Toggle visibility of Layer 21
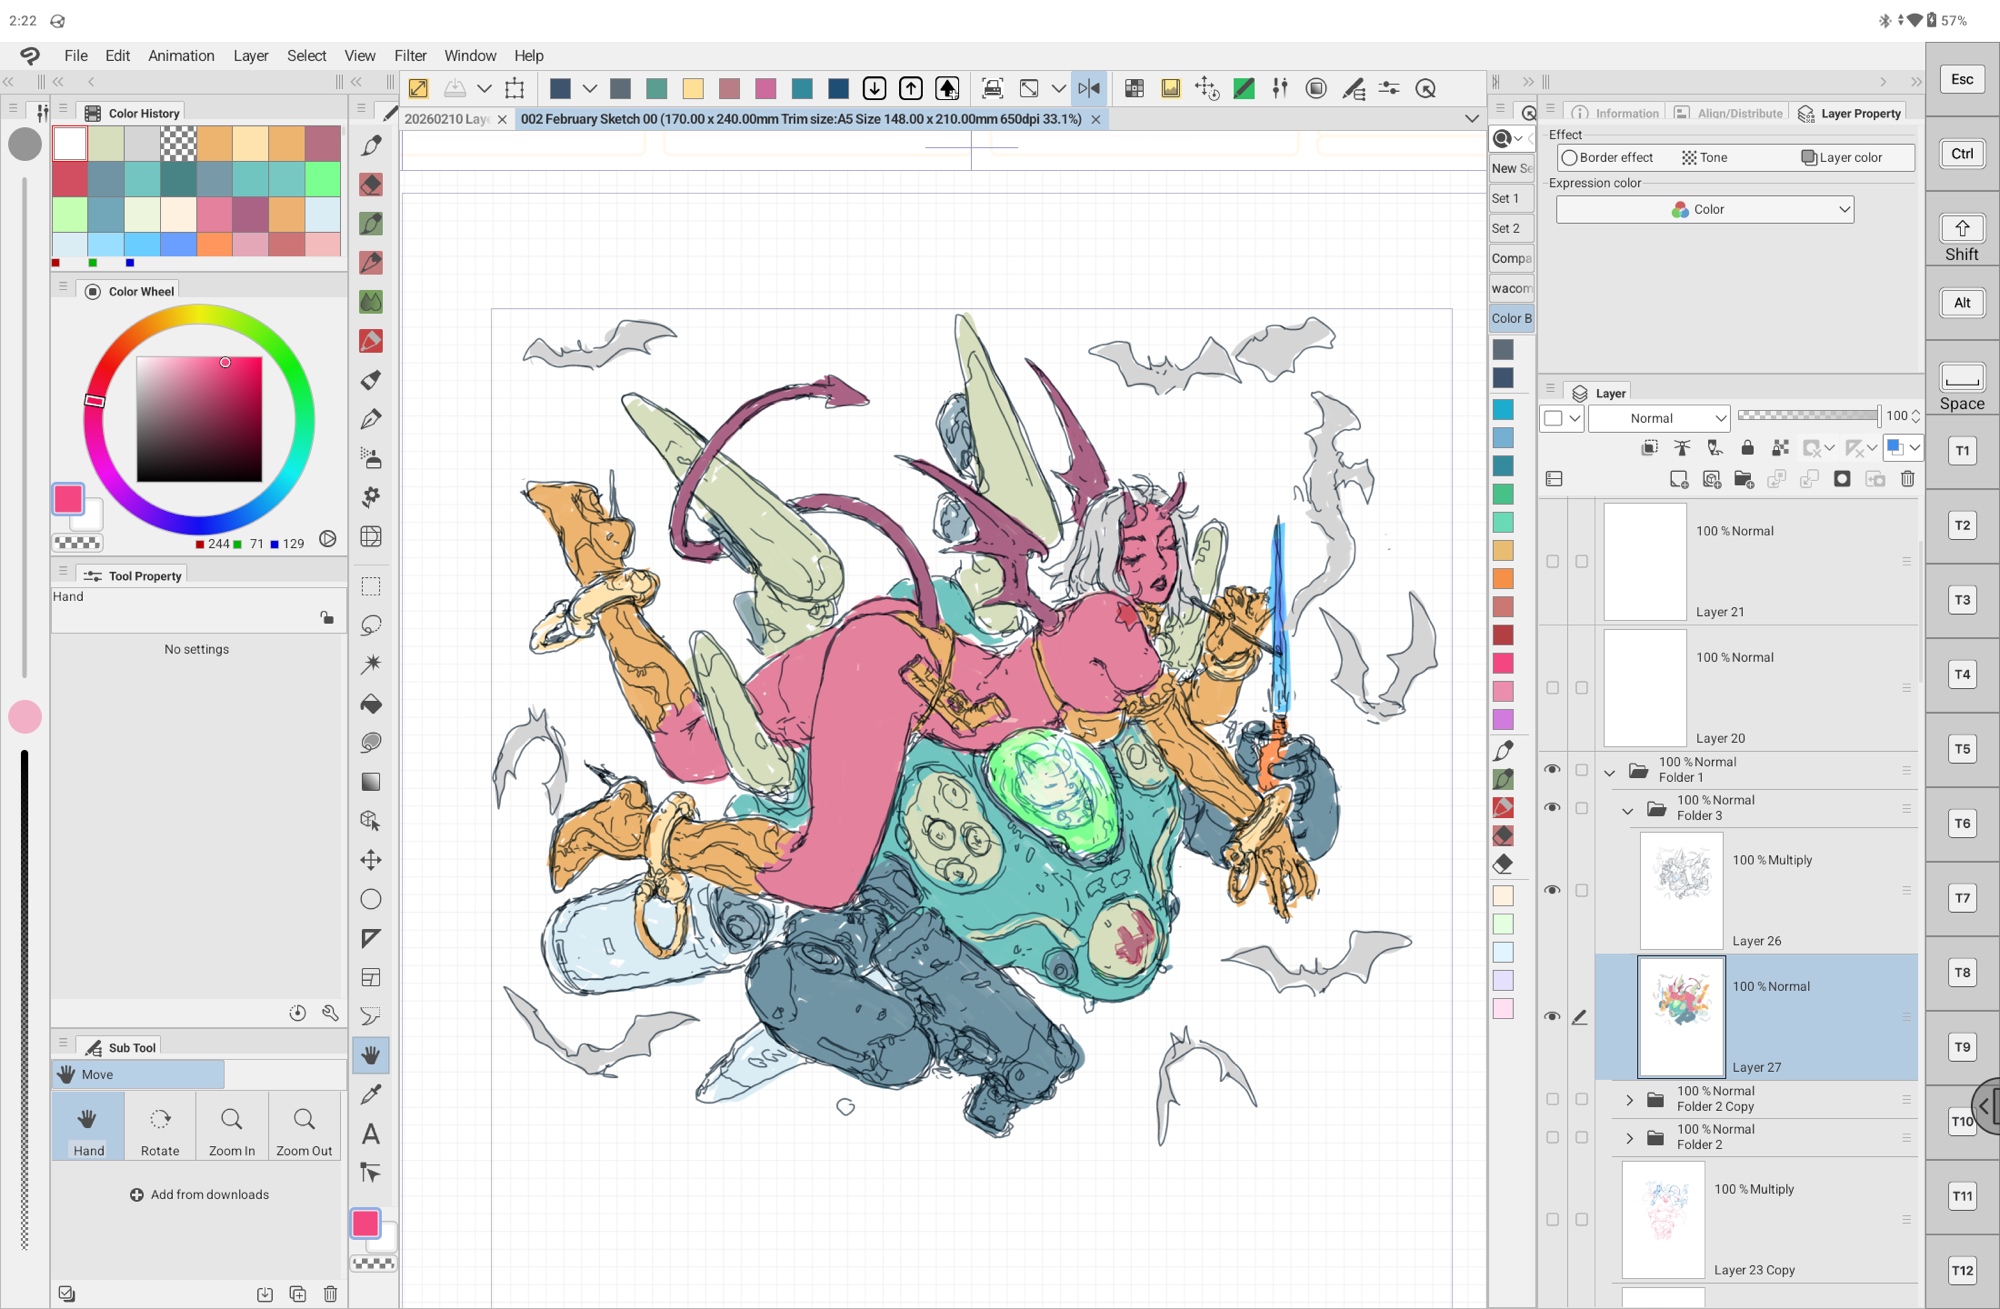The width and height of the screenshot is (2000, 1309). [x=1552, y=561]
